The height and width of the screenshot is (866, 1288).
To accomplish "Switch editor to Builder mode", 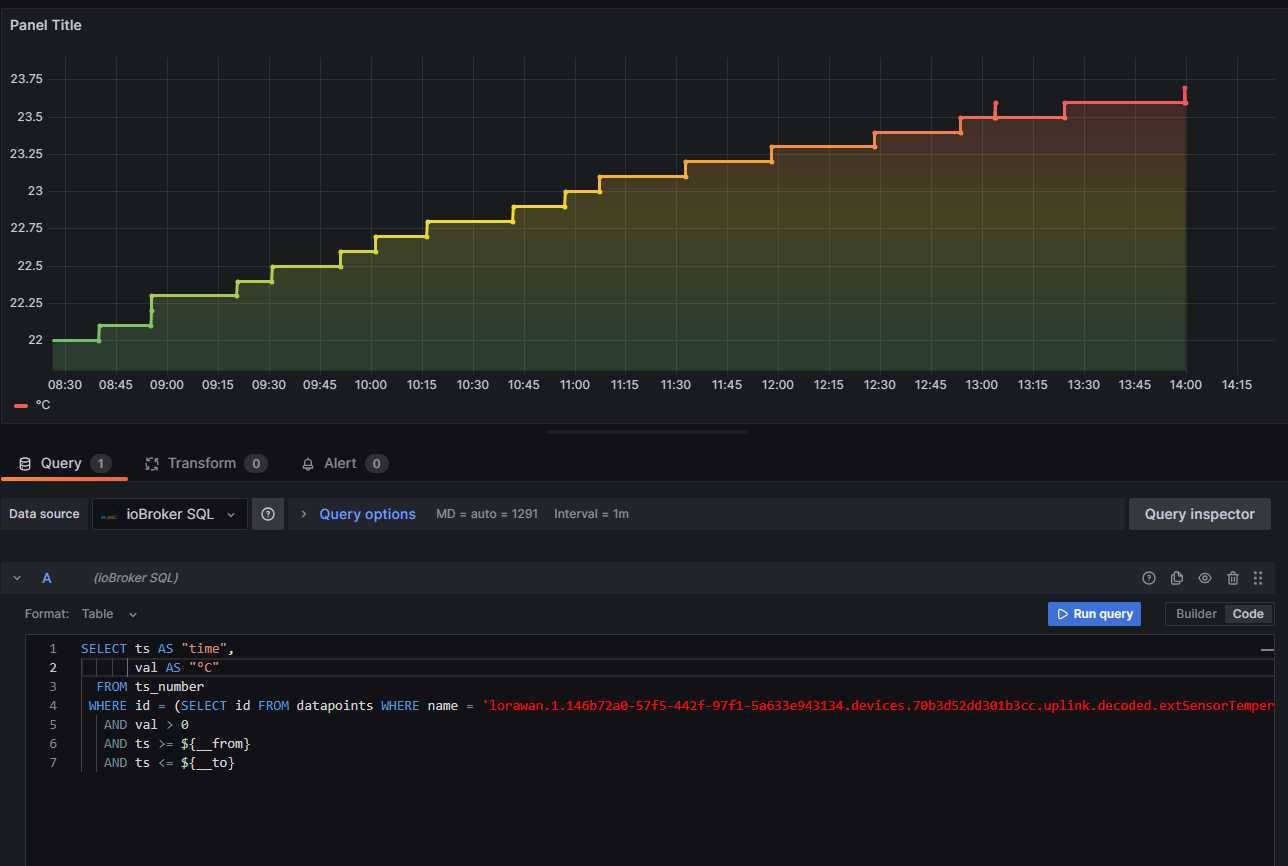I will coord(1196,614).
